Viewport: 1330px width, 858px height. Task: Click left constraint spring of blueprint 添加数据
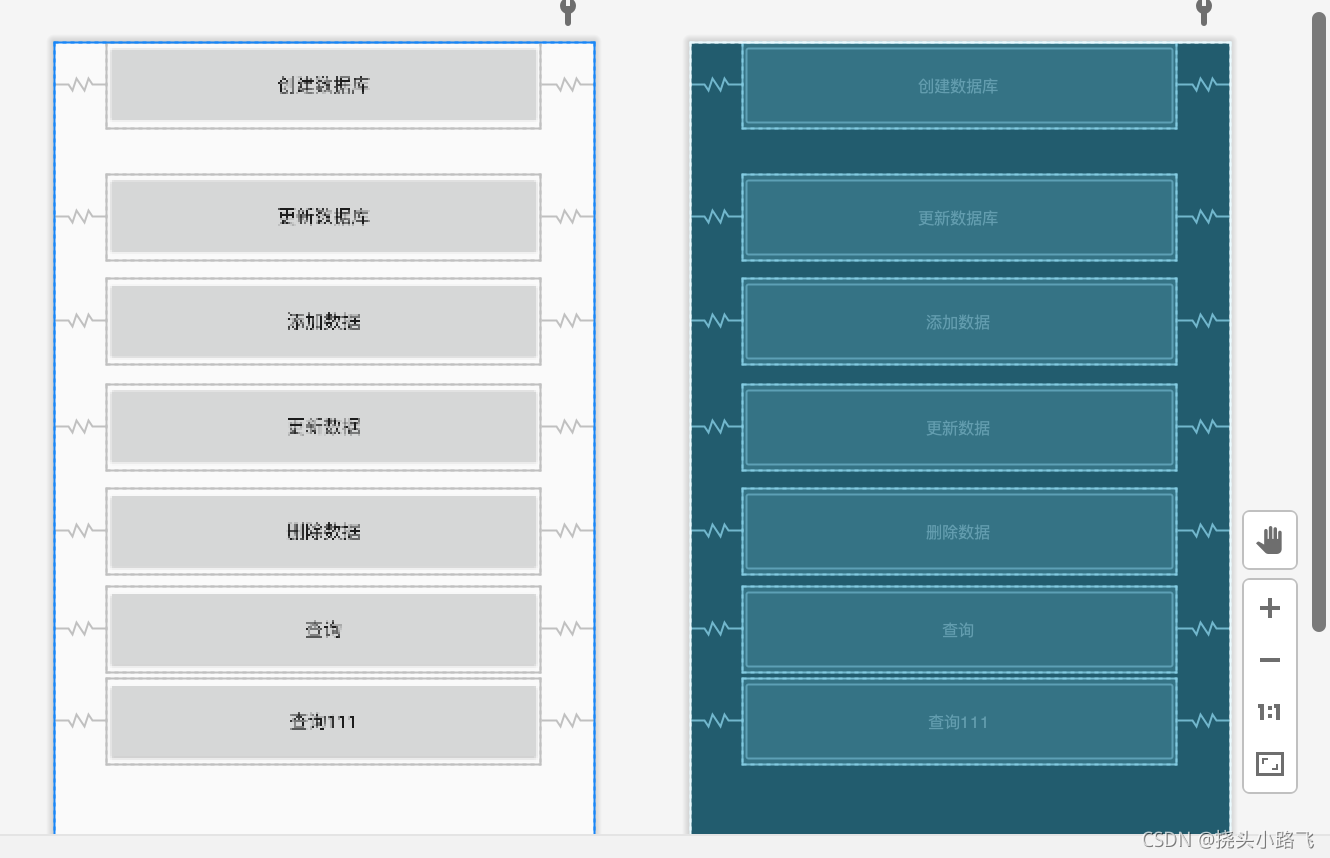[716, 320]
